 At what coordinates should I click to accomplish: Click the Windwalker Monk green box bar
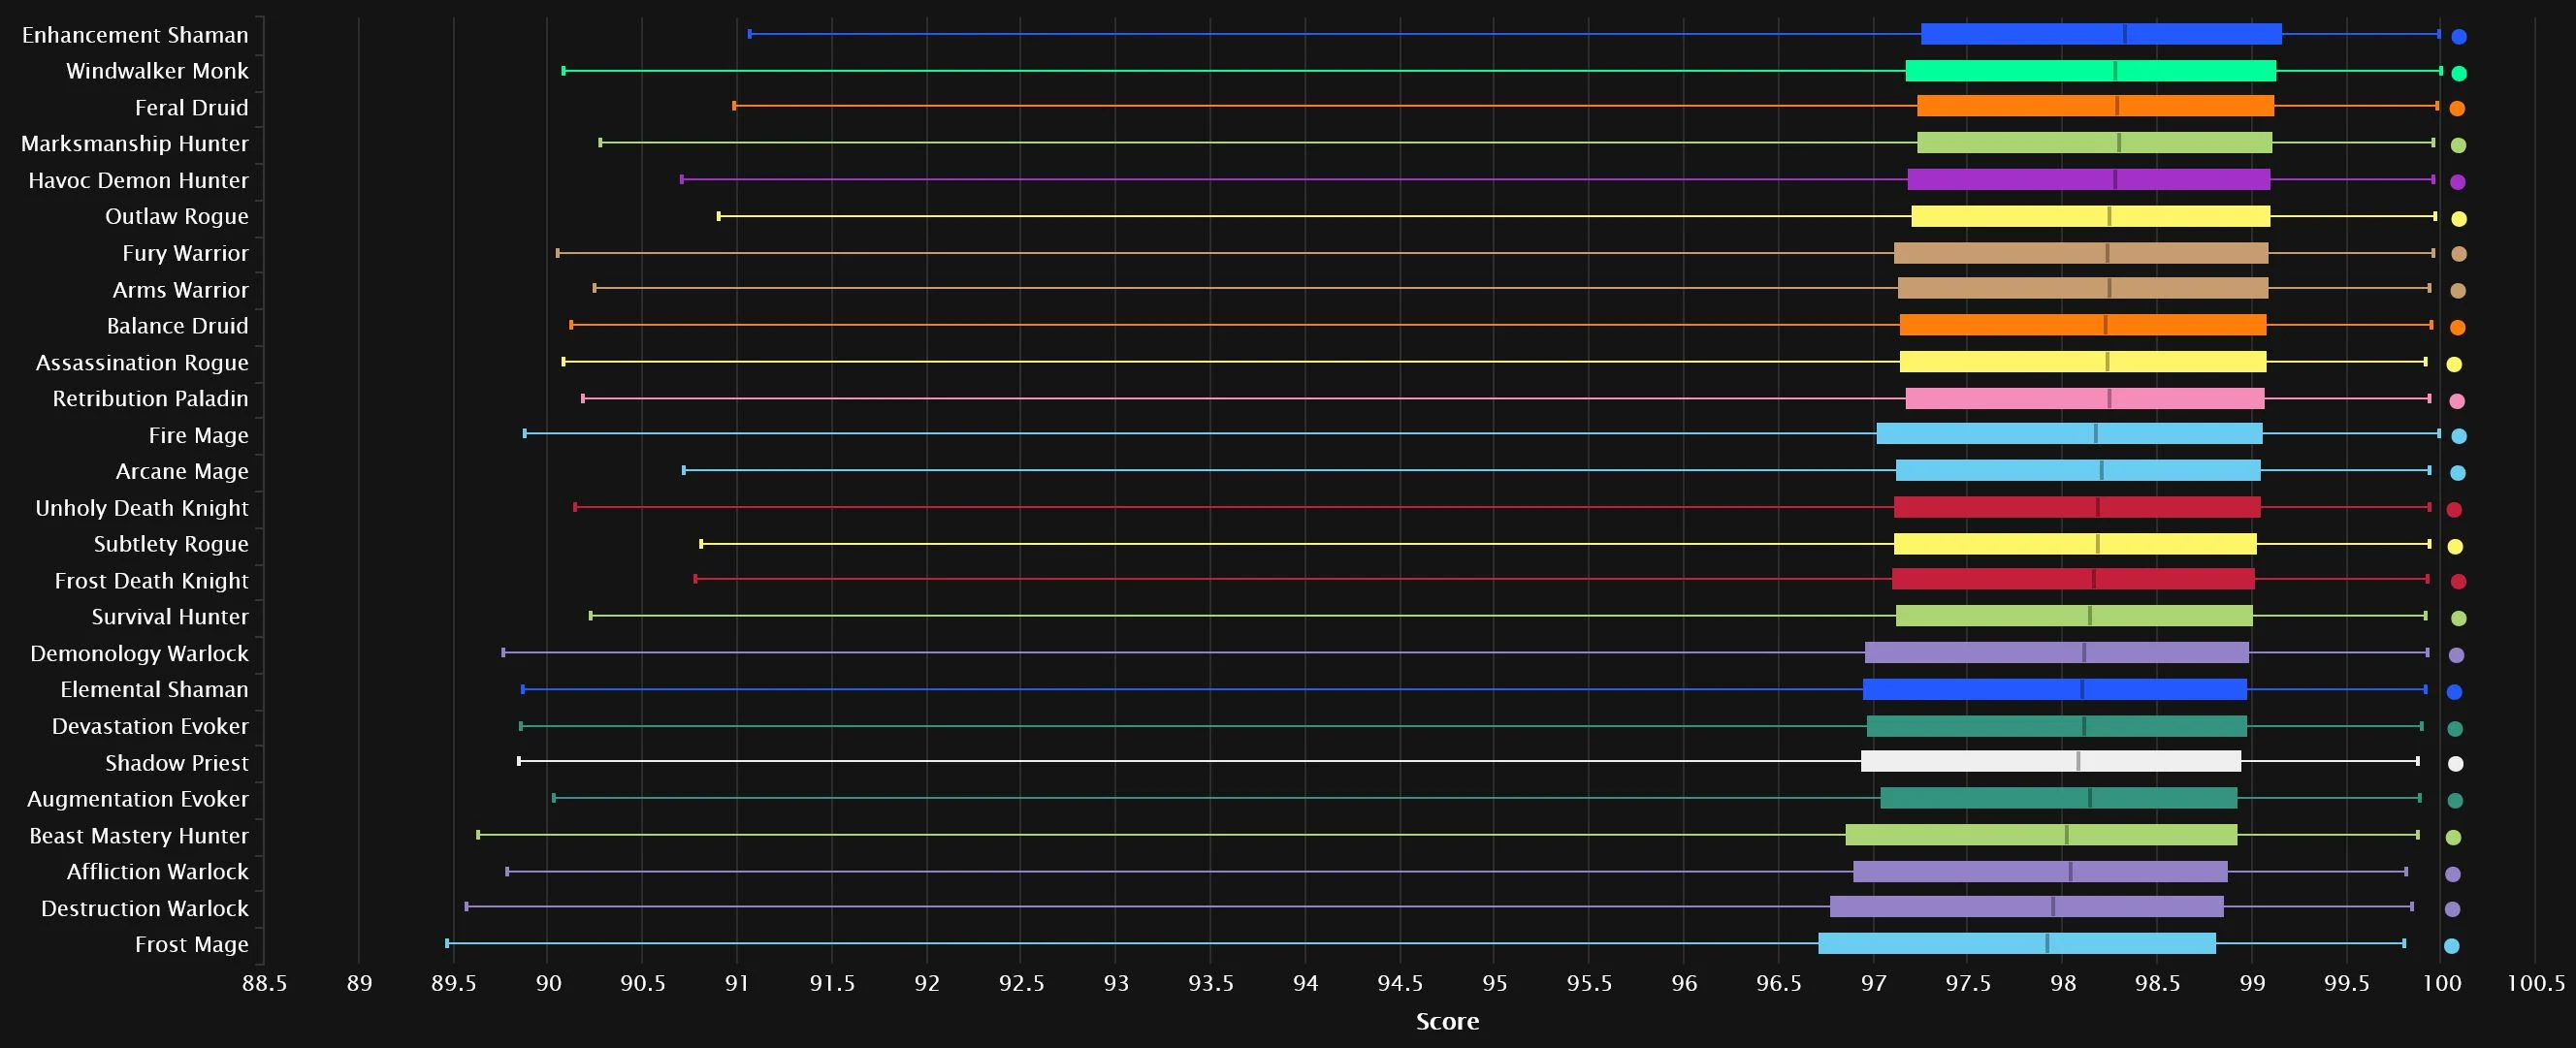tap(2090, 71)
